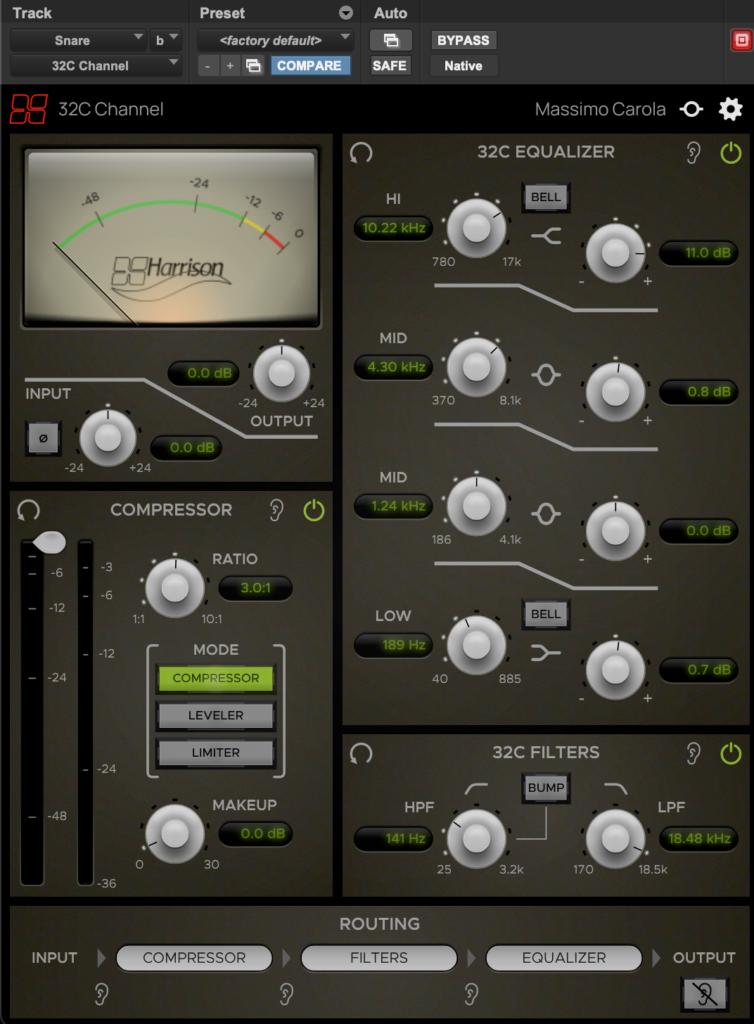The height and width of the screenshot is (1024, 754).
Task: Turn off the Compressor power button
Action: [314, 510]
